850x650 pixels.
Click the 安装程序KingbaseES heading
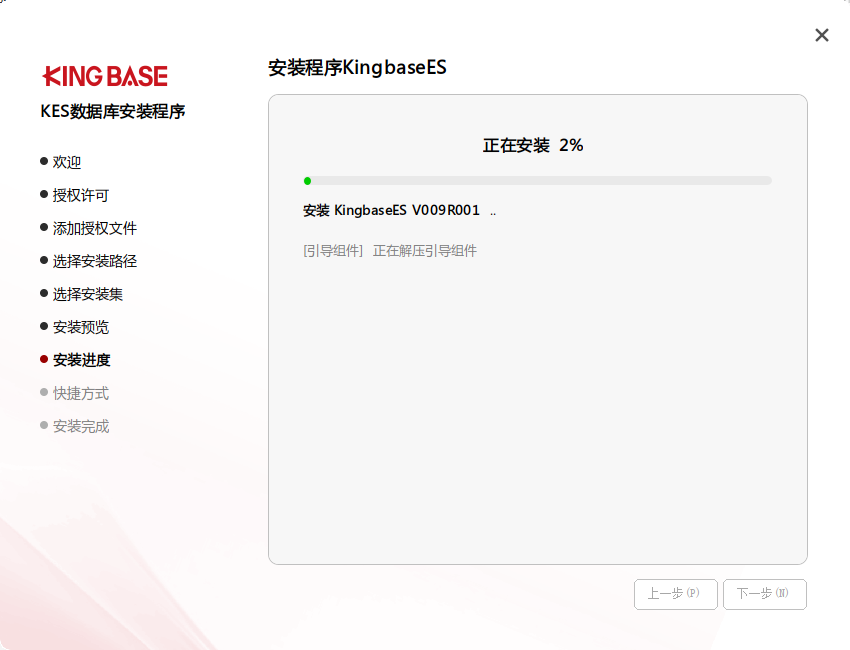click(x=357, y=68)
